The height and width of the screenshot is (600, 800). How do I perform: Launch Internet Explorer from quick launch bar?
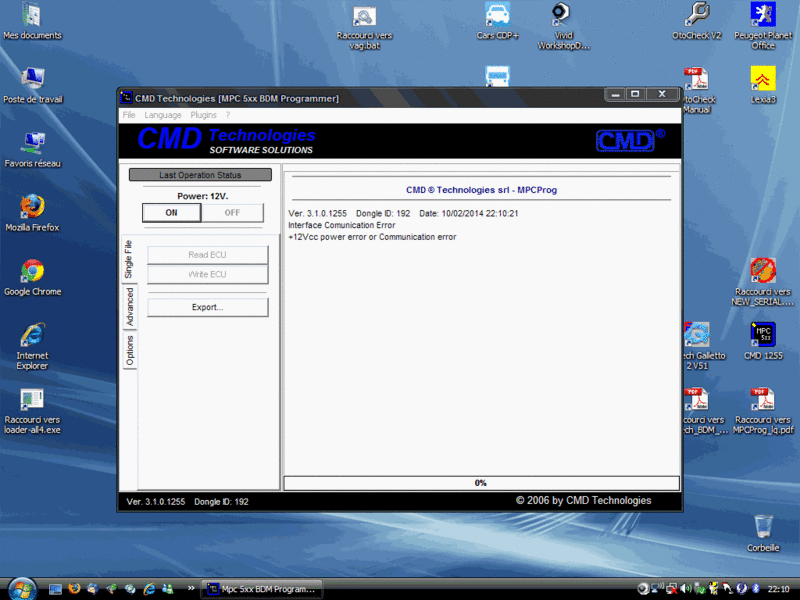(x=149, y=589)
